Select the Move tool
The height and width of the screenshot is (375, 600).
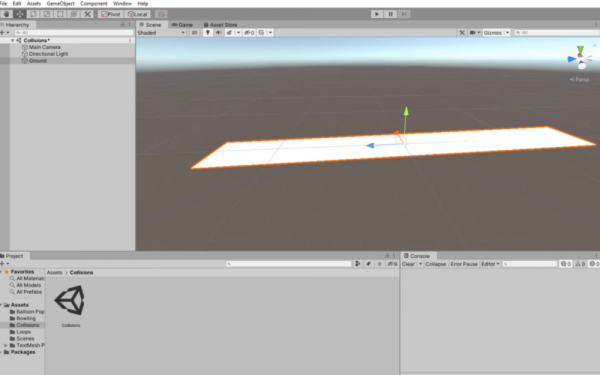pyautogui.click(x=20, y=14)
